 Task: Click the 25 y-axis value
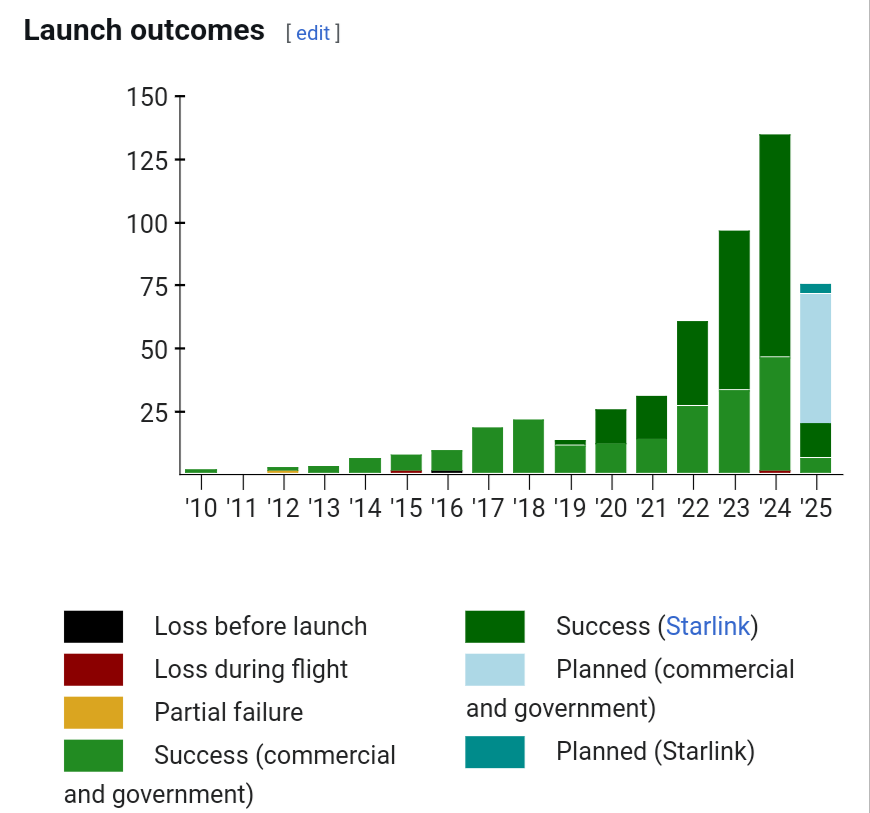coord(154,413)
